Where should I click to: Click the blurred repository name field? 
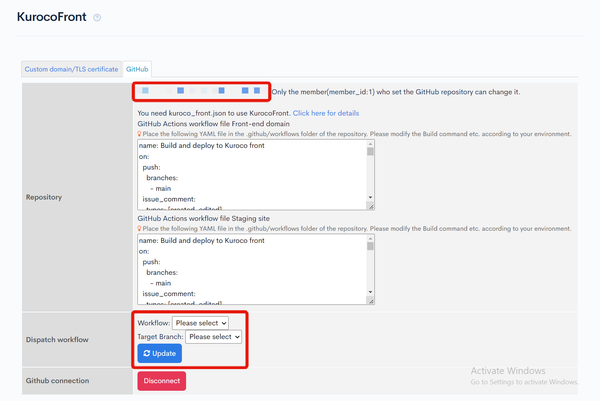click(x=202, y=91)
